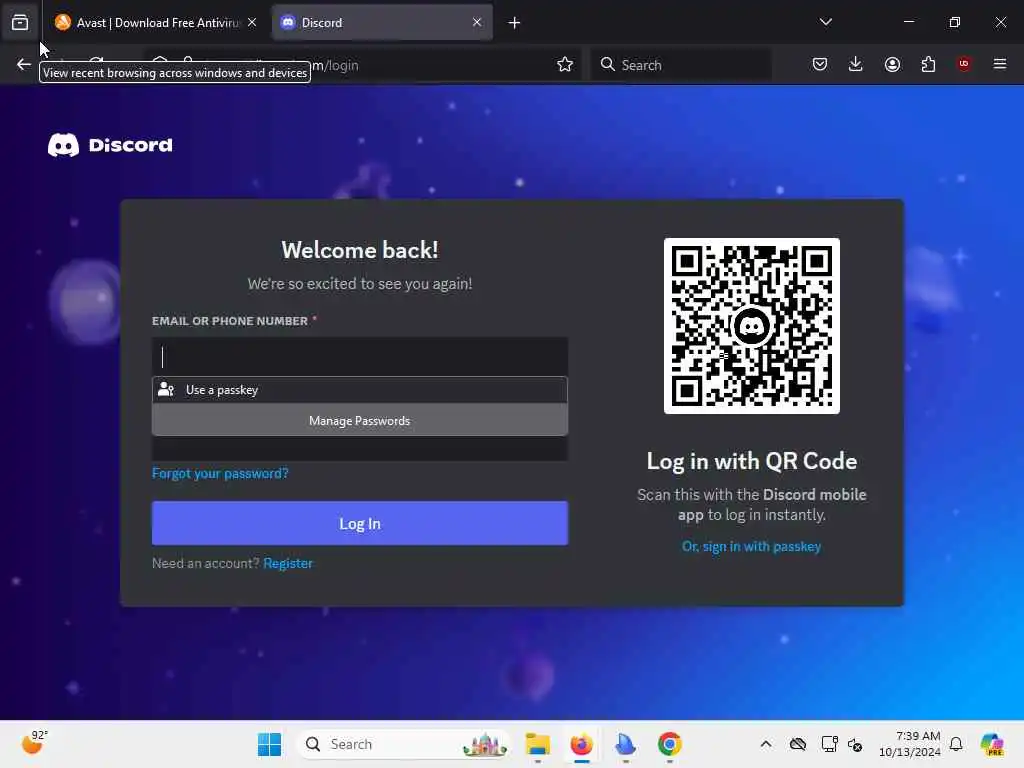1024x768 pixels.
Task: Open the weather widget showing 92°
Action: click(34, 743)
